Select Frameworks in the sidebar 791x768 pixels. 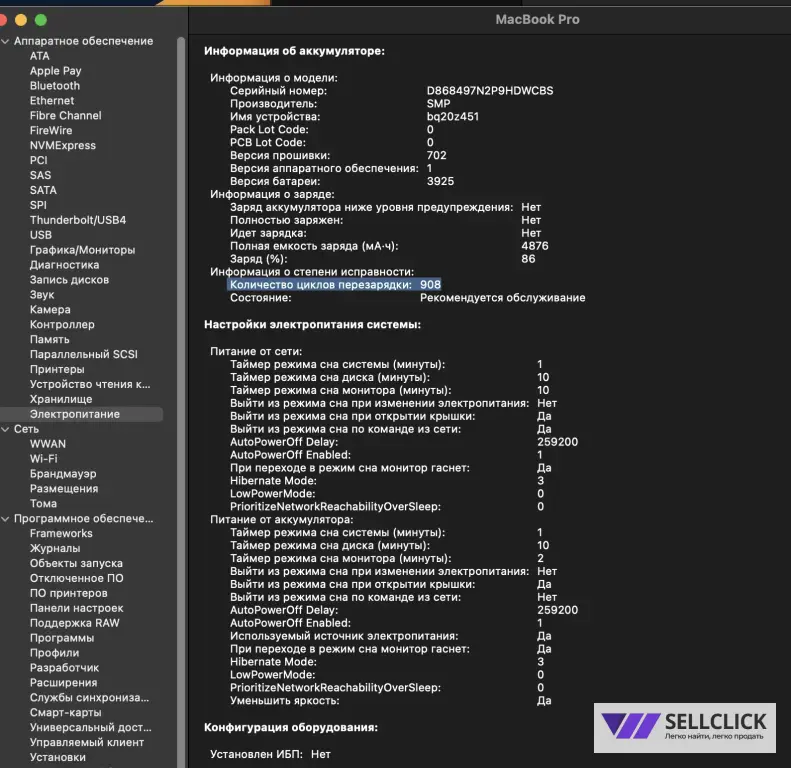pos(61,533)
